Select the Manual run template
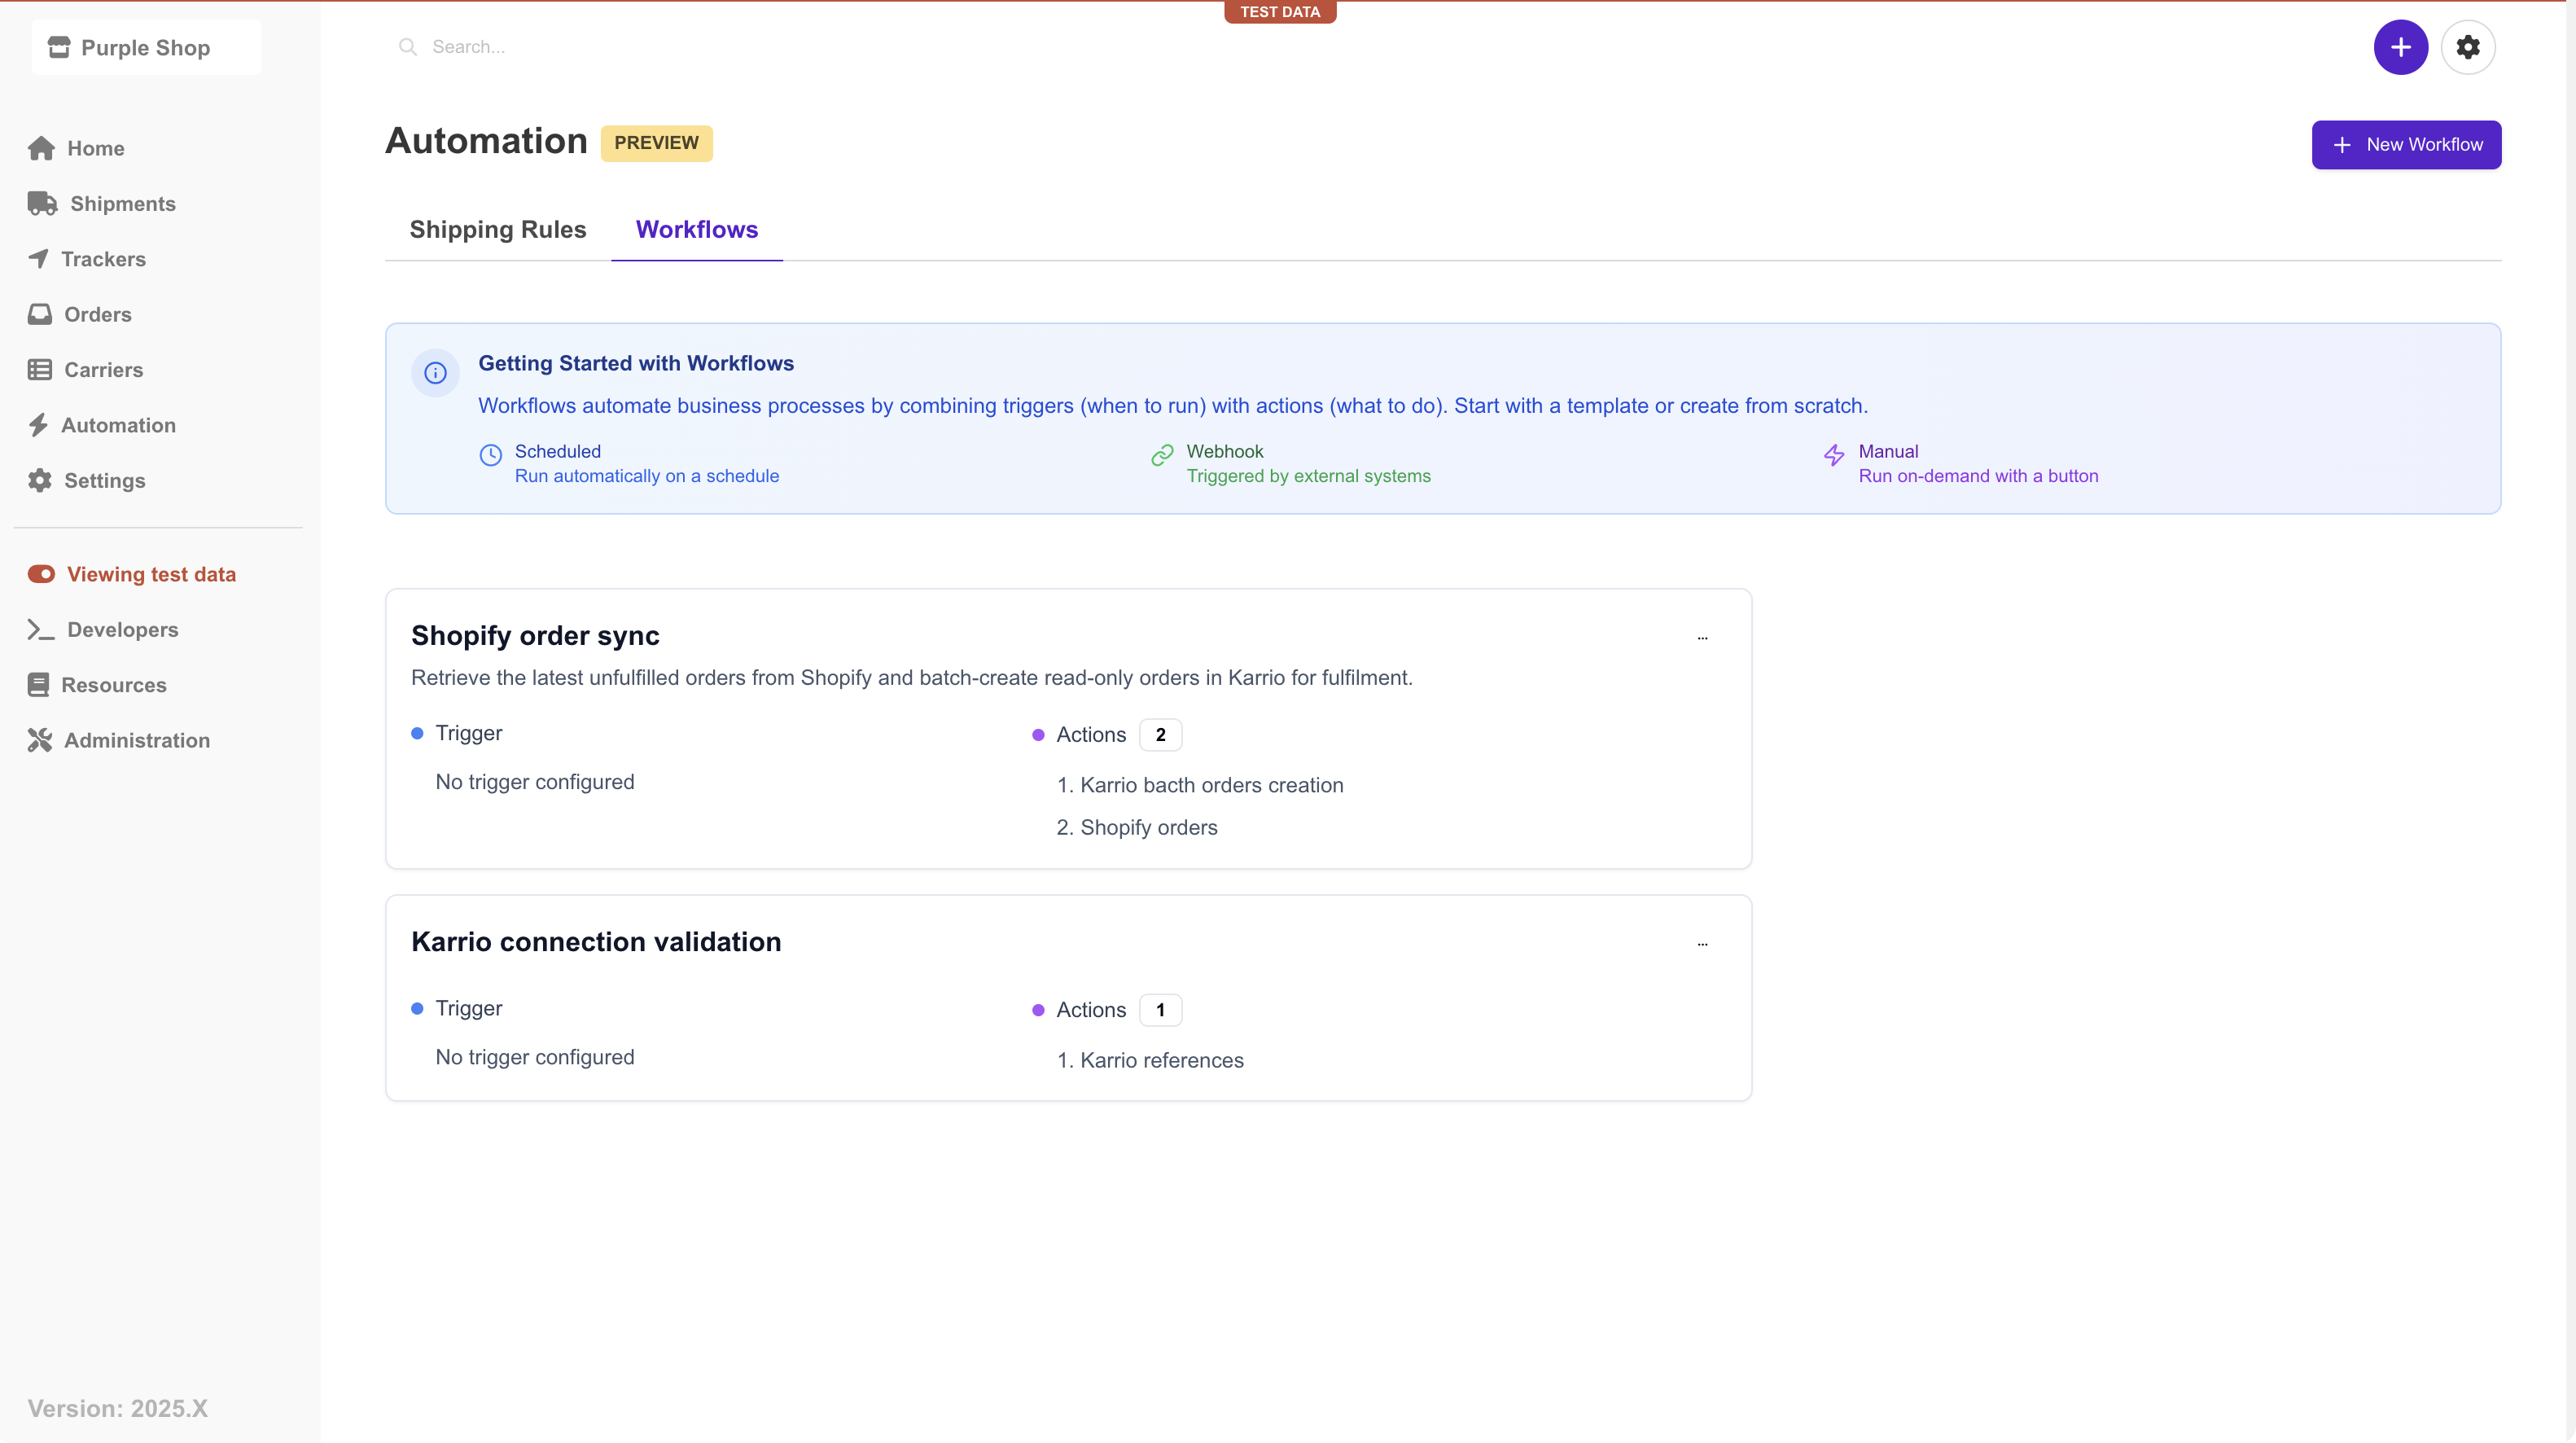The height and width of the screenshot is (1443, 2576). point(1978,463)
